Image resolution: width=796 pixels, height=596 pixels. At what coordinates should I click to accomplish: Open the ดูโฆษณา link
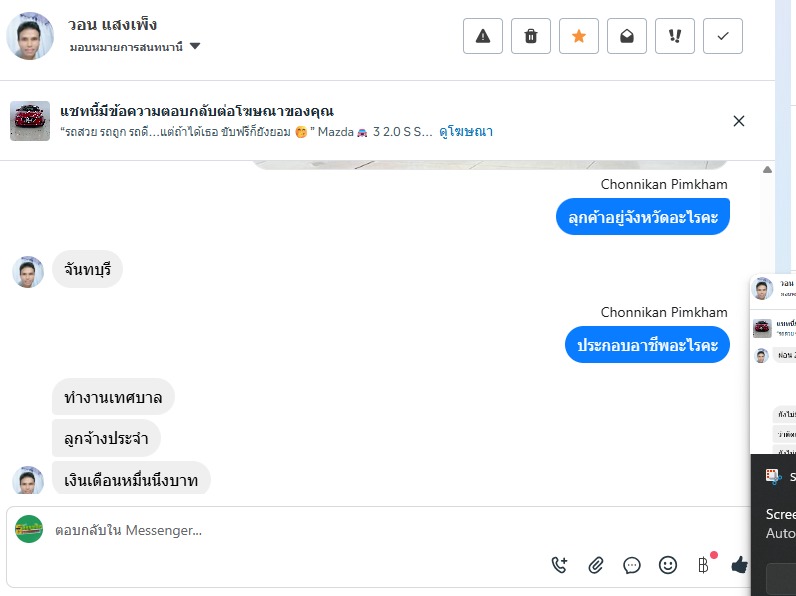pyautogui.click(x=466, y=131)
